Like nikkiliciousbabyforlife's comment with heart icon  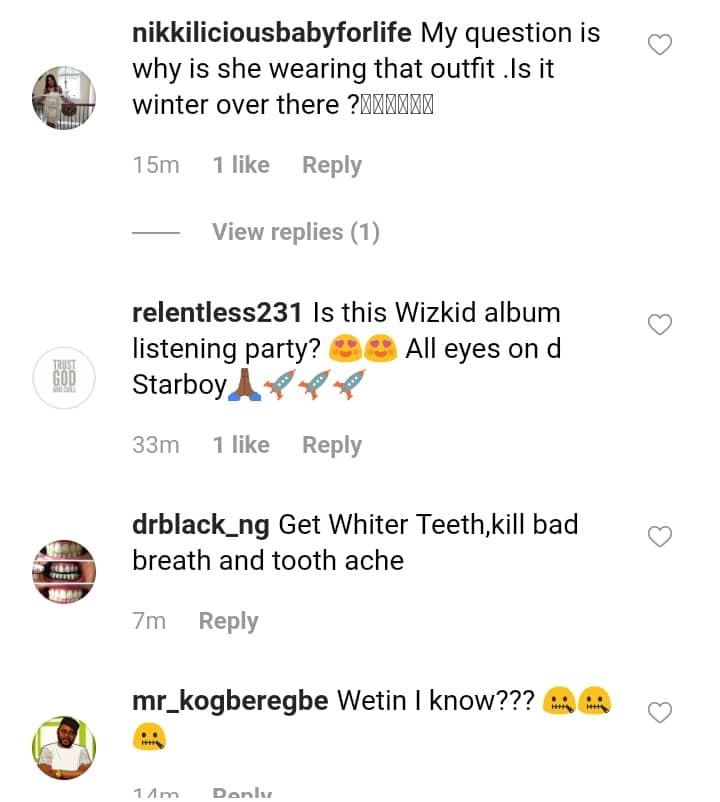pos(660,44)
